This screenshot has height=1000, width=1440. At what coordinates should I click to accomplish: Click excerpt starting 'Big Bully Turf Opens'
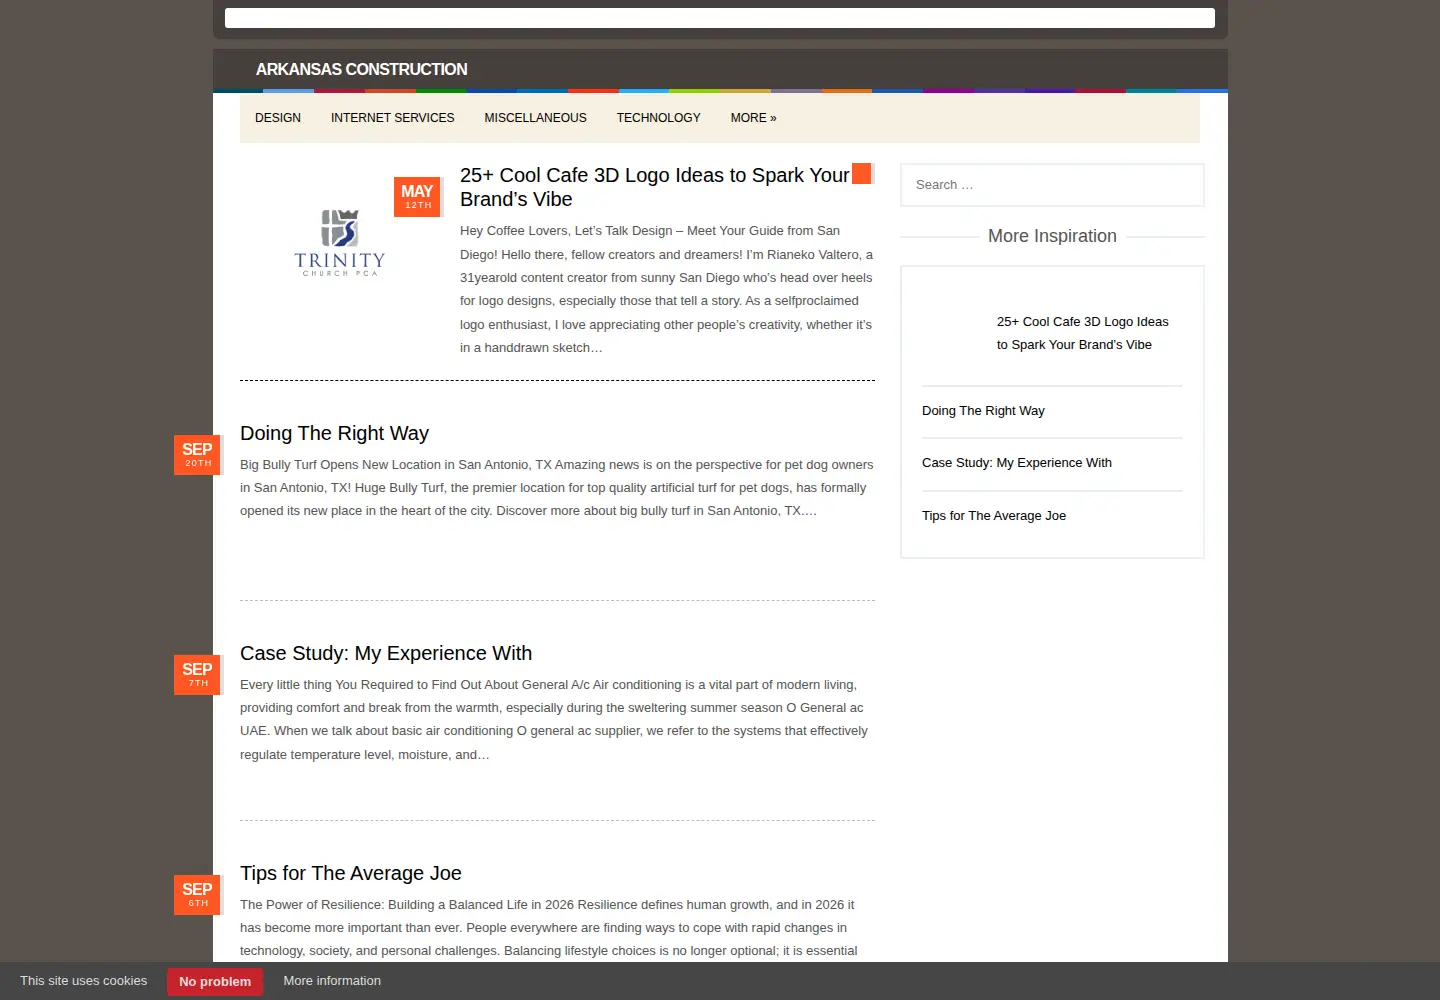click(557, 488)
